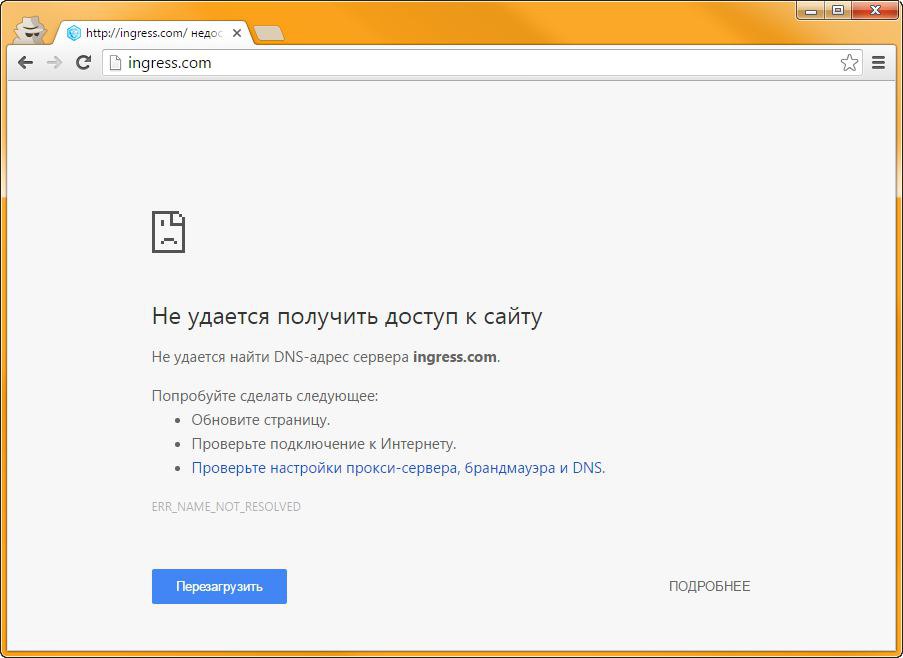Close the browser window
The image size is (903, 658).
click(875, 10)
